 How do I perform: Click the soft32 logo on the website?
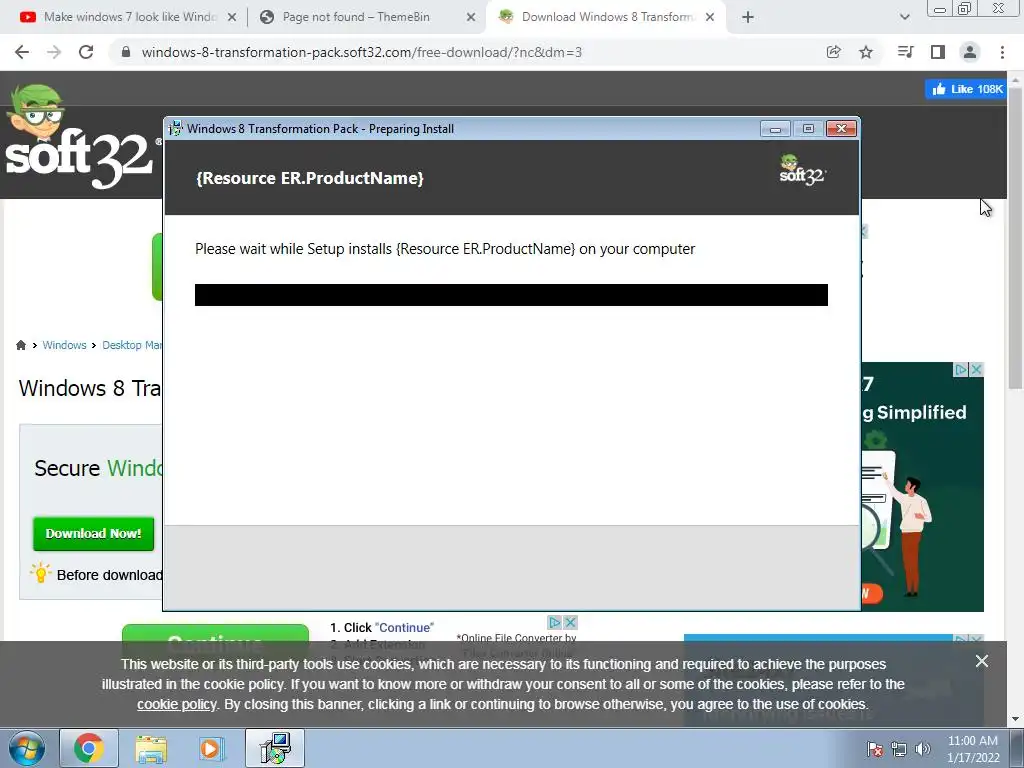[80, 138]
